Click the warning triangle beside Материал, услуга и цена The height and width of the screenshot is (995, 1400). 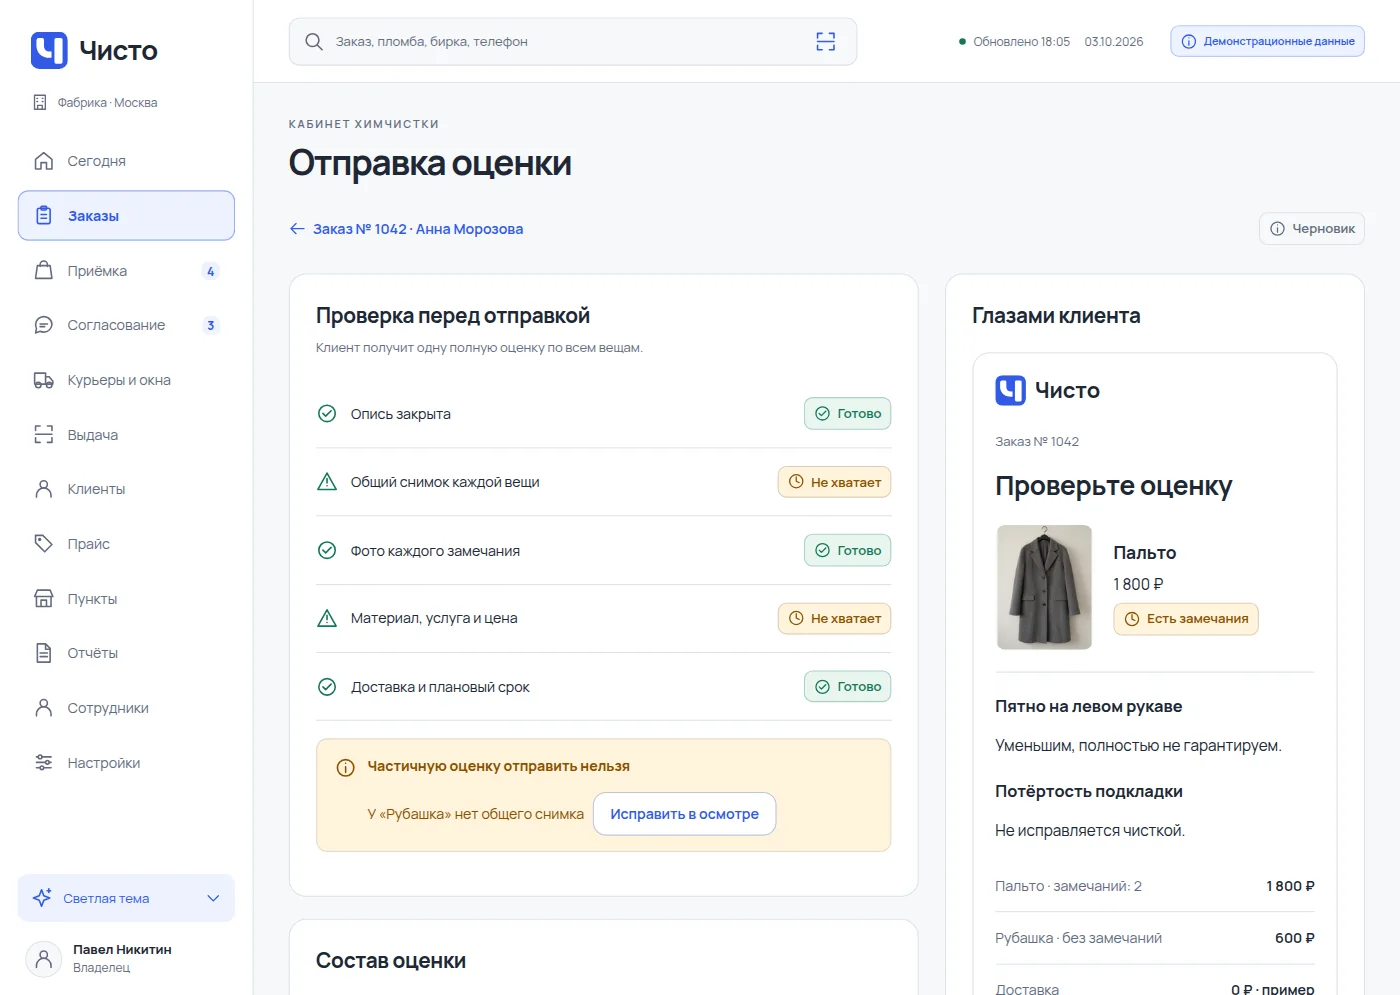tap(327, 618)
